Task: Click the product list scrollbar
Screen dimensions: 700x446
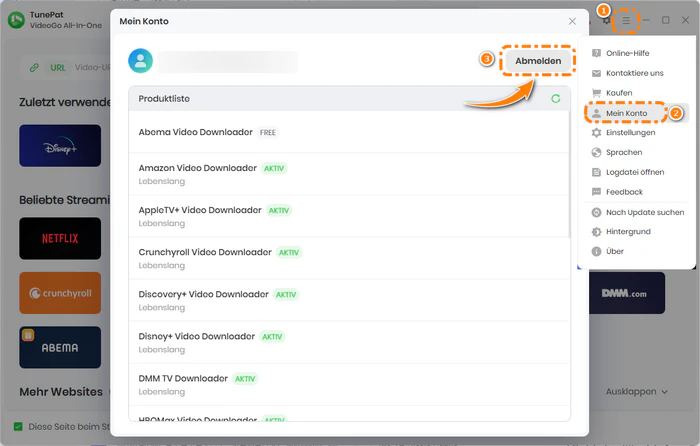Action: [570, 174]
